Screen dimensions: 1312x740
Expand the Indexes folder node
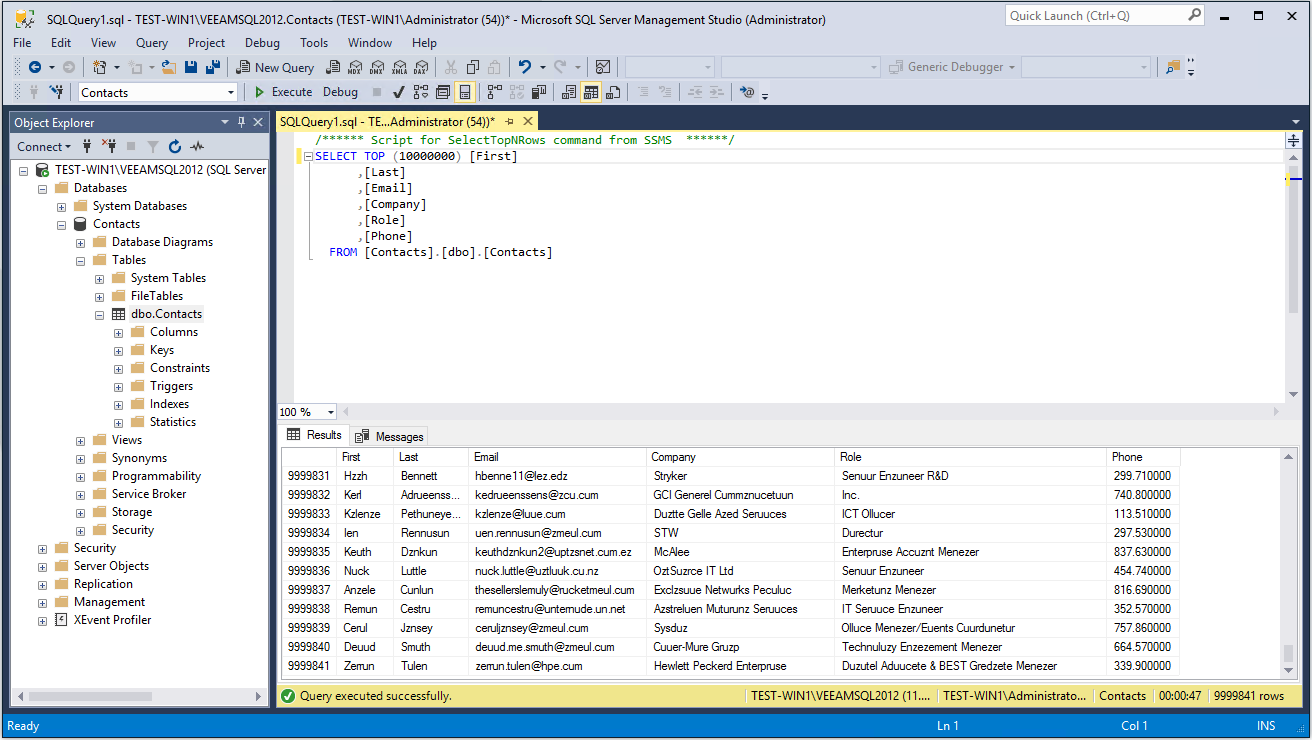(119, 404)
